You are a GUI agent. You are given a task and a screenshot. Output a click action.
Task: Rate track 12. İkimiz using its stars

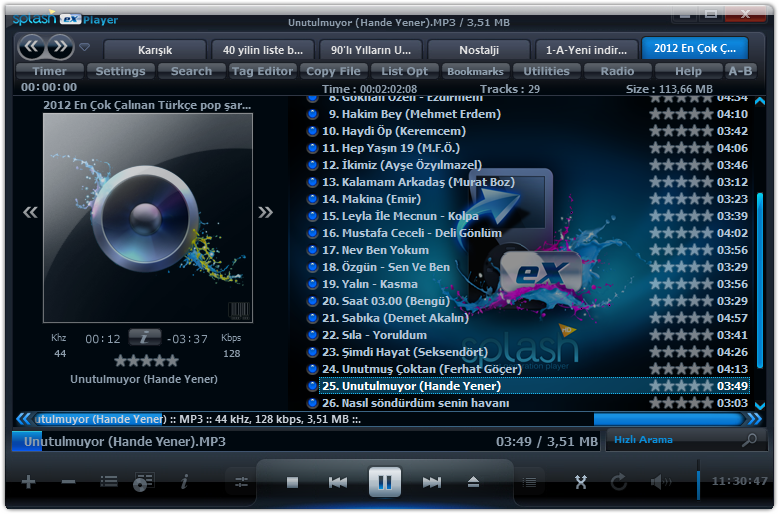[681, 165]
